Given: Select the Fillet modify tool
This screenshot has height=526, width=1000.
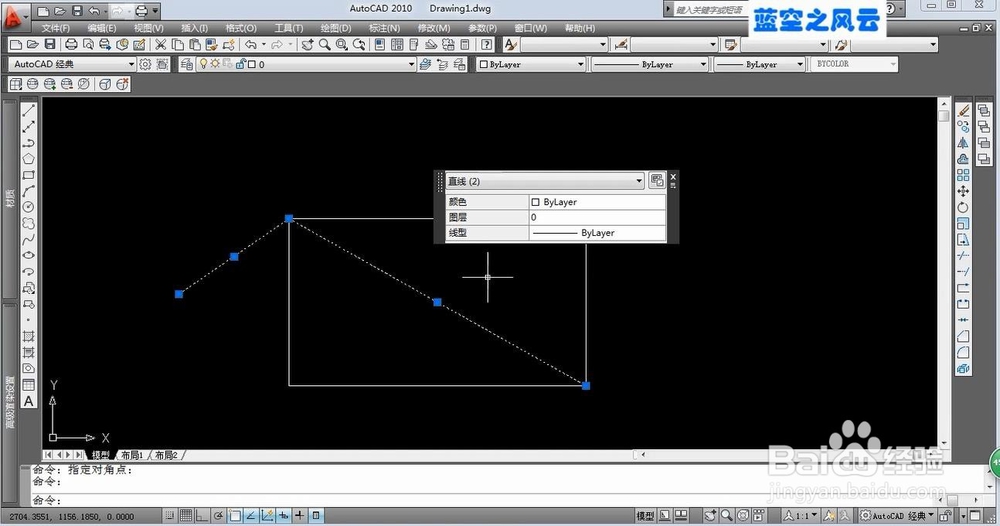Looking at the screenshot, I should (x=963, y=352).
